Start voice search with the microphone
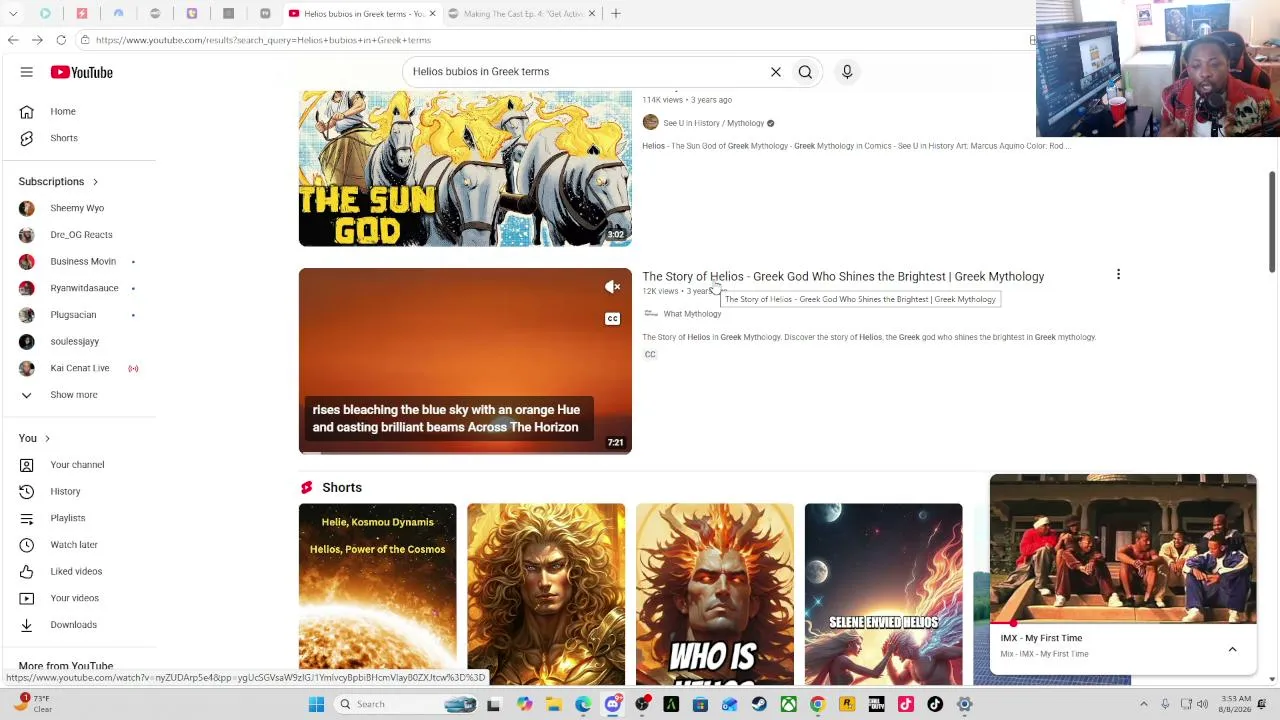 [x=847, y=72]
